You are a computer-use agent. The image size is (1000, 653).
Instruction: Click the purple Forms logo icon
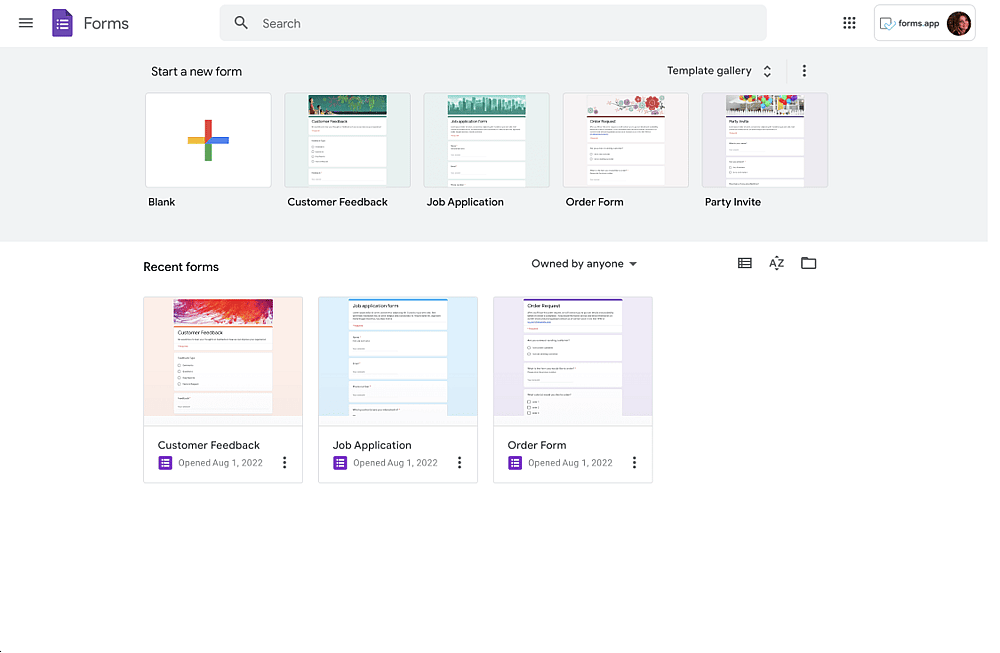62,24
